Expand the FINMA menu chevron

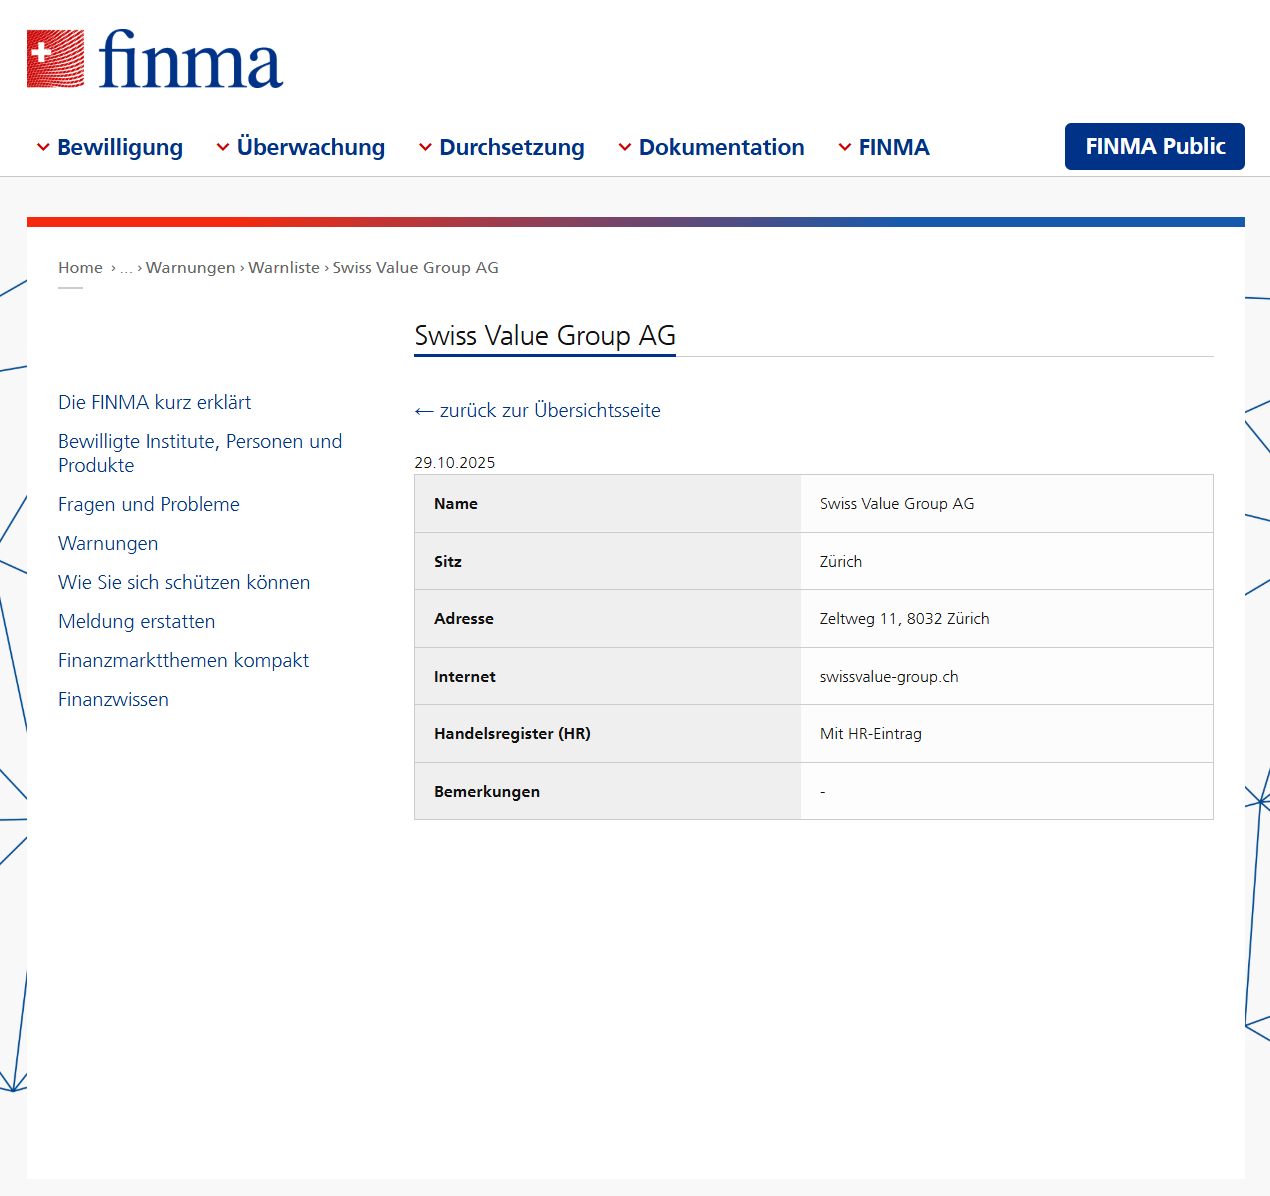845,147
